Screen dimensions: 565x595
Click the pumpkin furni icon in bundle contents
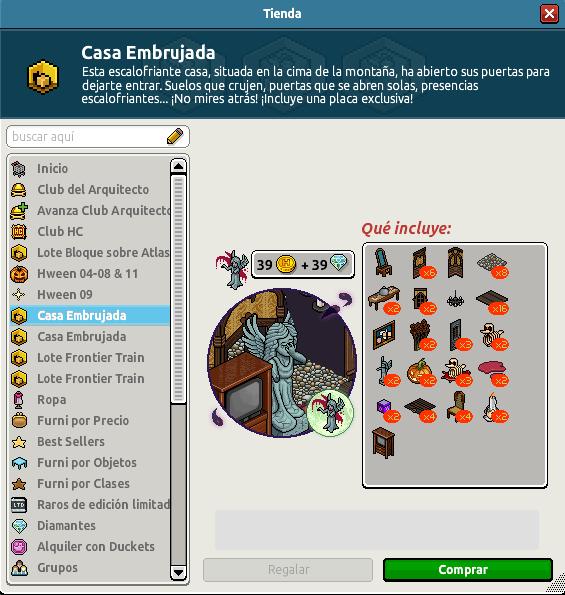tap(419, 371)
